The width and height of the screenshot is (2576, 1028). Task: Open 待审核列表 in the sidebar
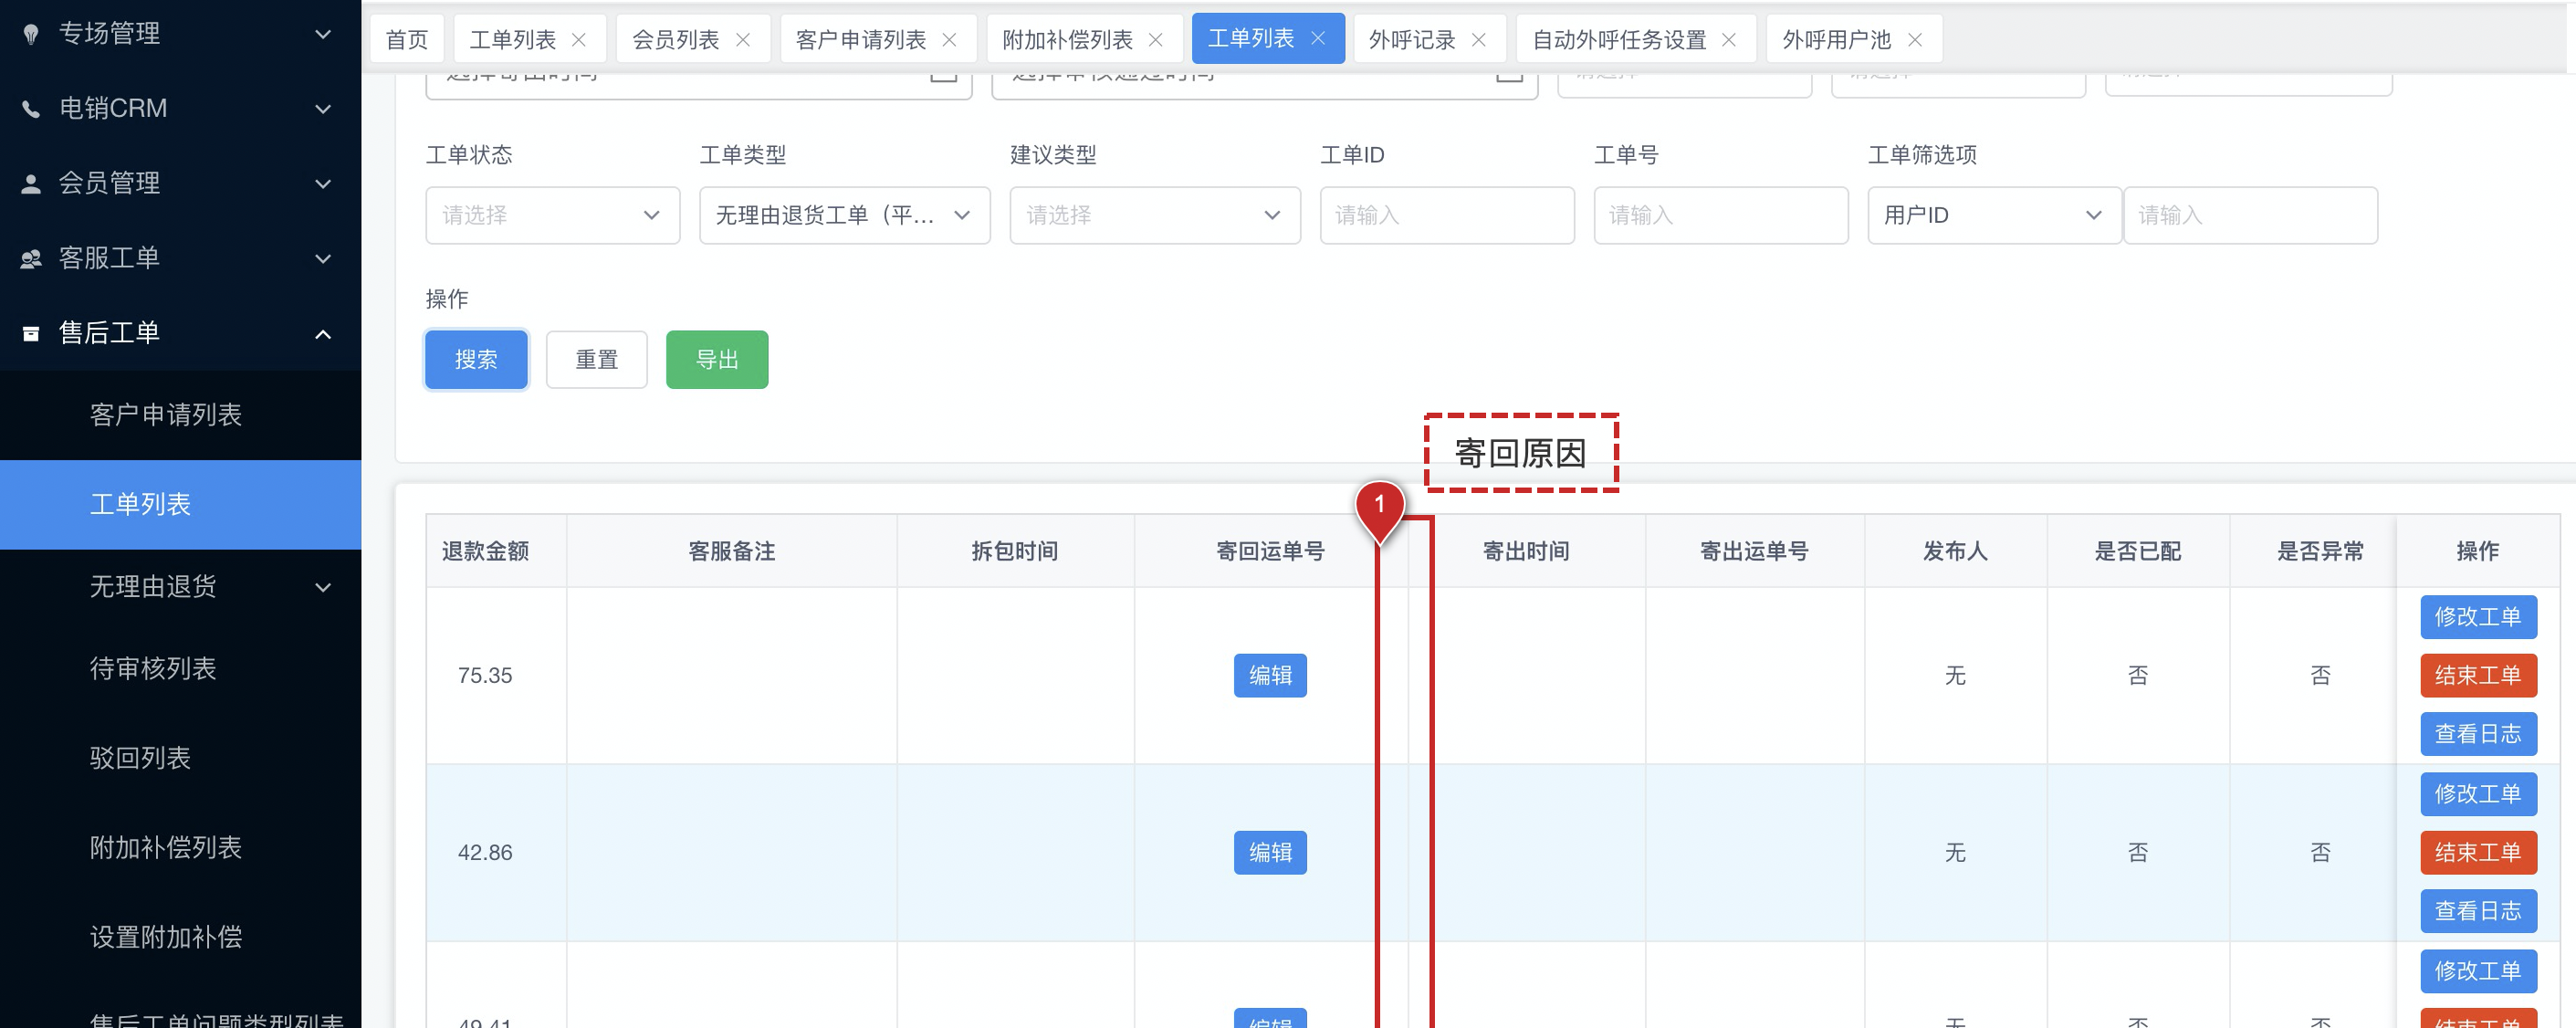[x=180, y=669]
